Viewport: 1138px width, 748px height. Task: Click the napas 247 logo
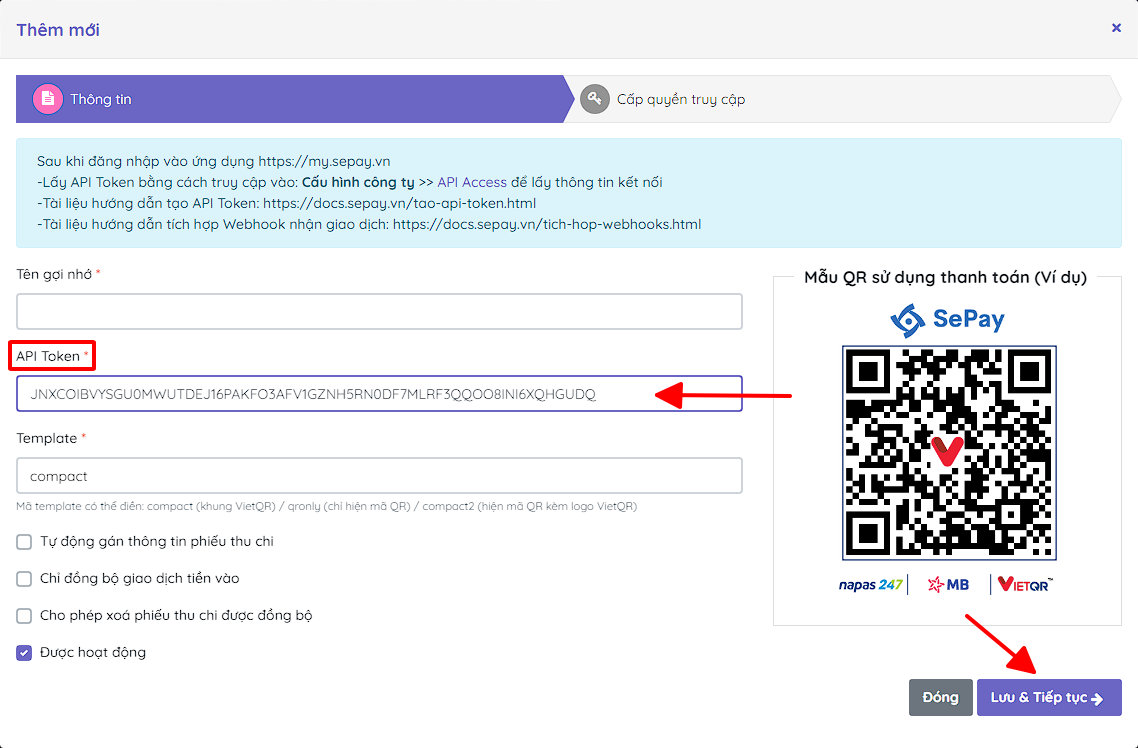click(870, 585)
